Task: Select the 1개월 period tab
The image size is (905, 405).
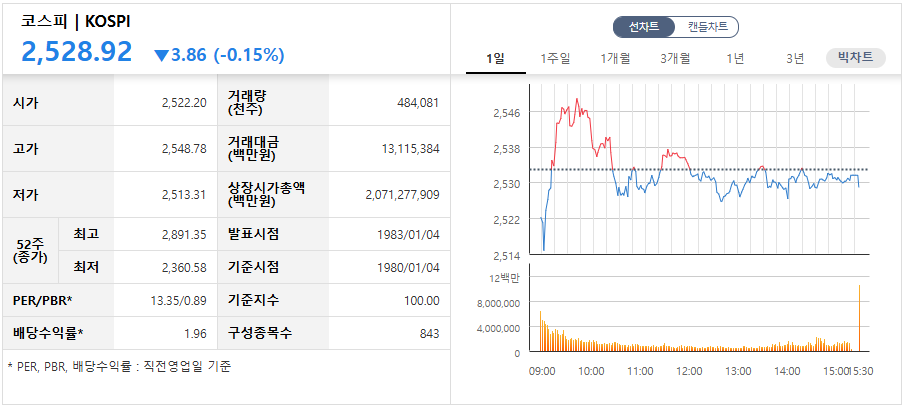Action: point(615,58)
